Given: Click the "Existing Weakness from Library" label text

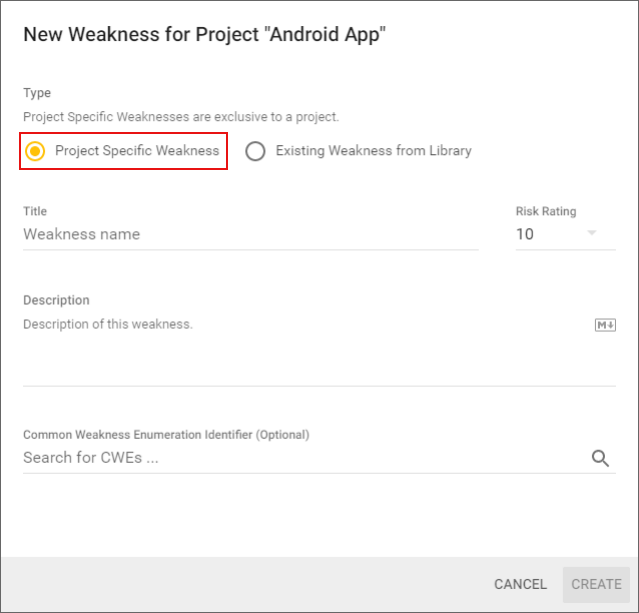Looking at the screenshot, I should pyautogui.click(x=373, y=151).
